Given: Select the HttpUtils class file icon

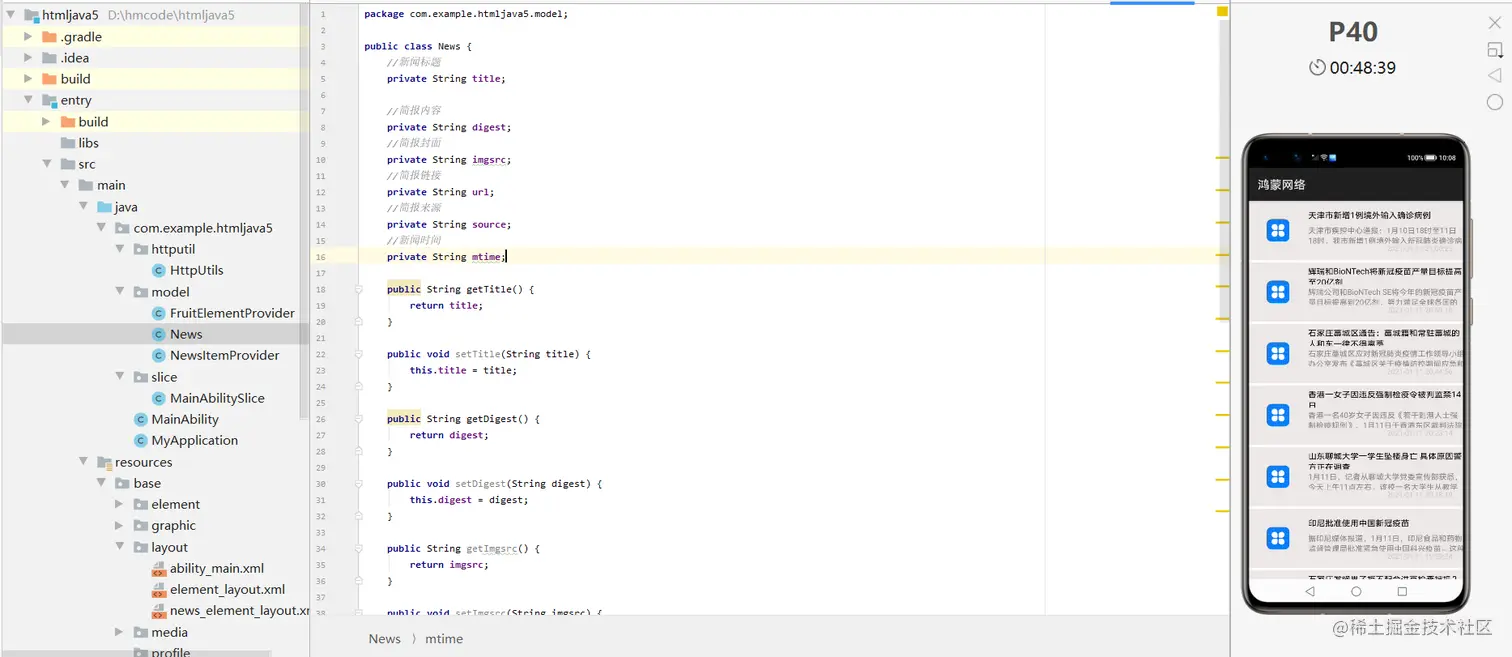Looking at the screenshot, I should [158, 270].
